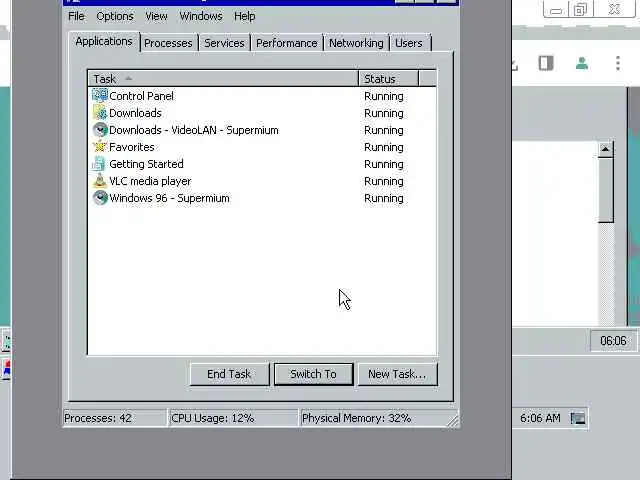This screenshot has height=480, width=640.
Task: Click Running status of VLC media player
Action: 384,181
